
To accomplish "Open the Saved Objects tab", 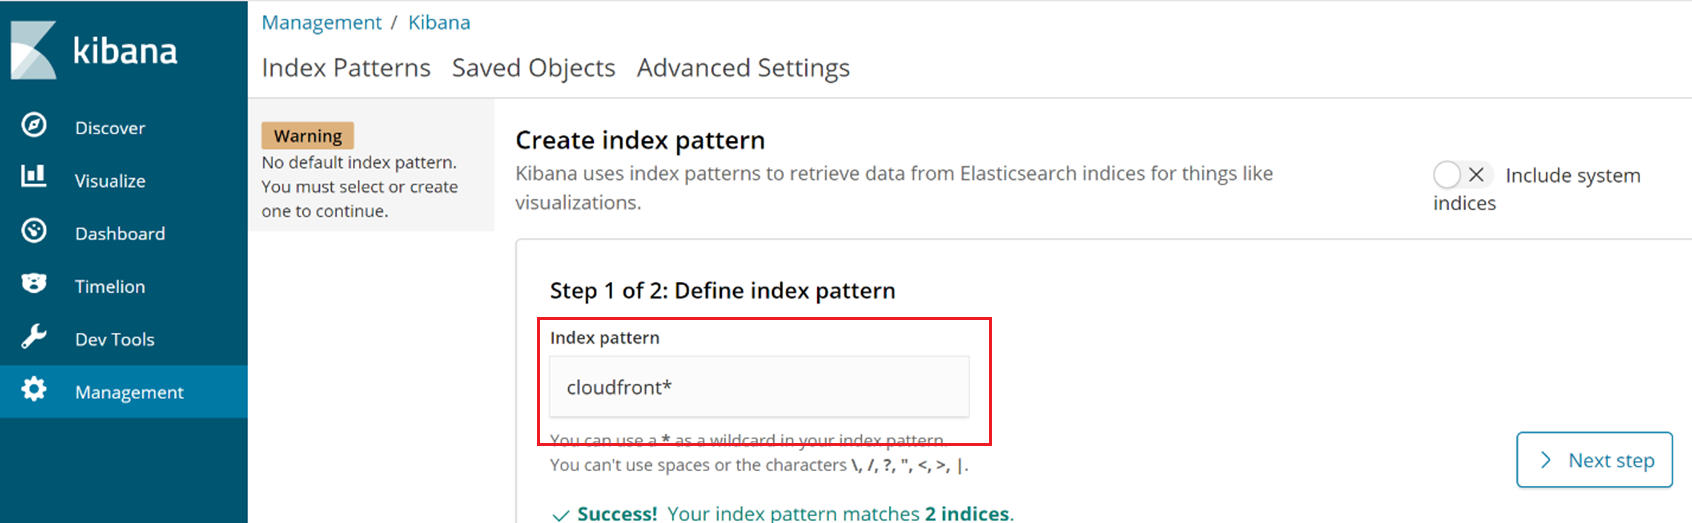I will coord(534,68).
